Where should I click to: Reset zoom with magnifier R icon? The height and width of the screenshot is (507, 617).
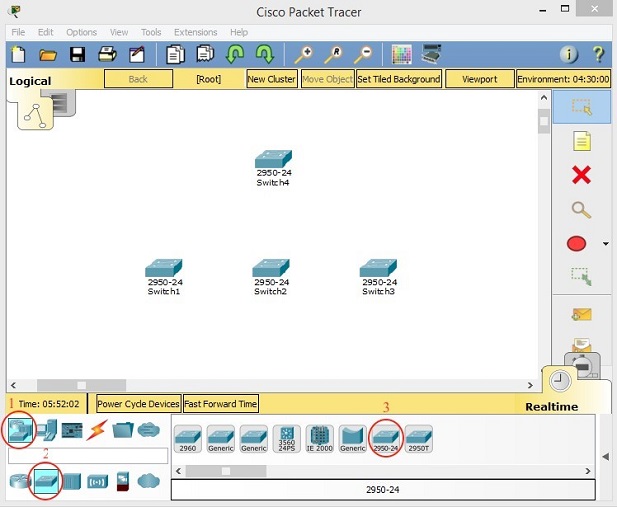(333, 54)
